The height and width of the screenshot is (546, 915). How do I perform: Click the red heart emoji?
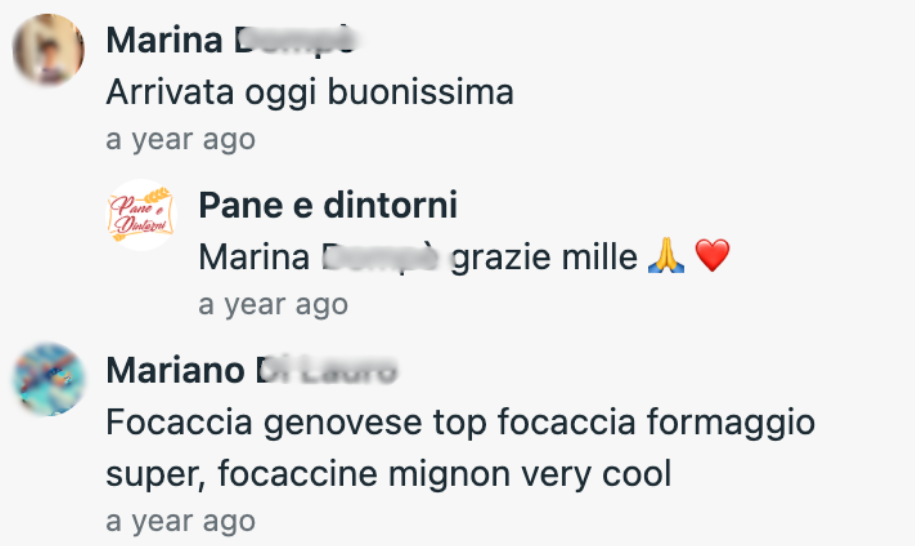[712, 257]
